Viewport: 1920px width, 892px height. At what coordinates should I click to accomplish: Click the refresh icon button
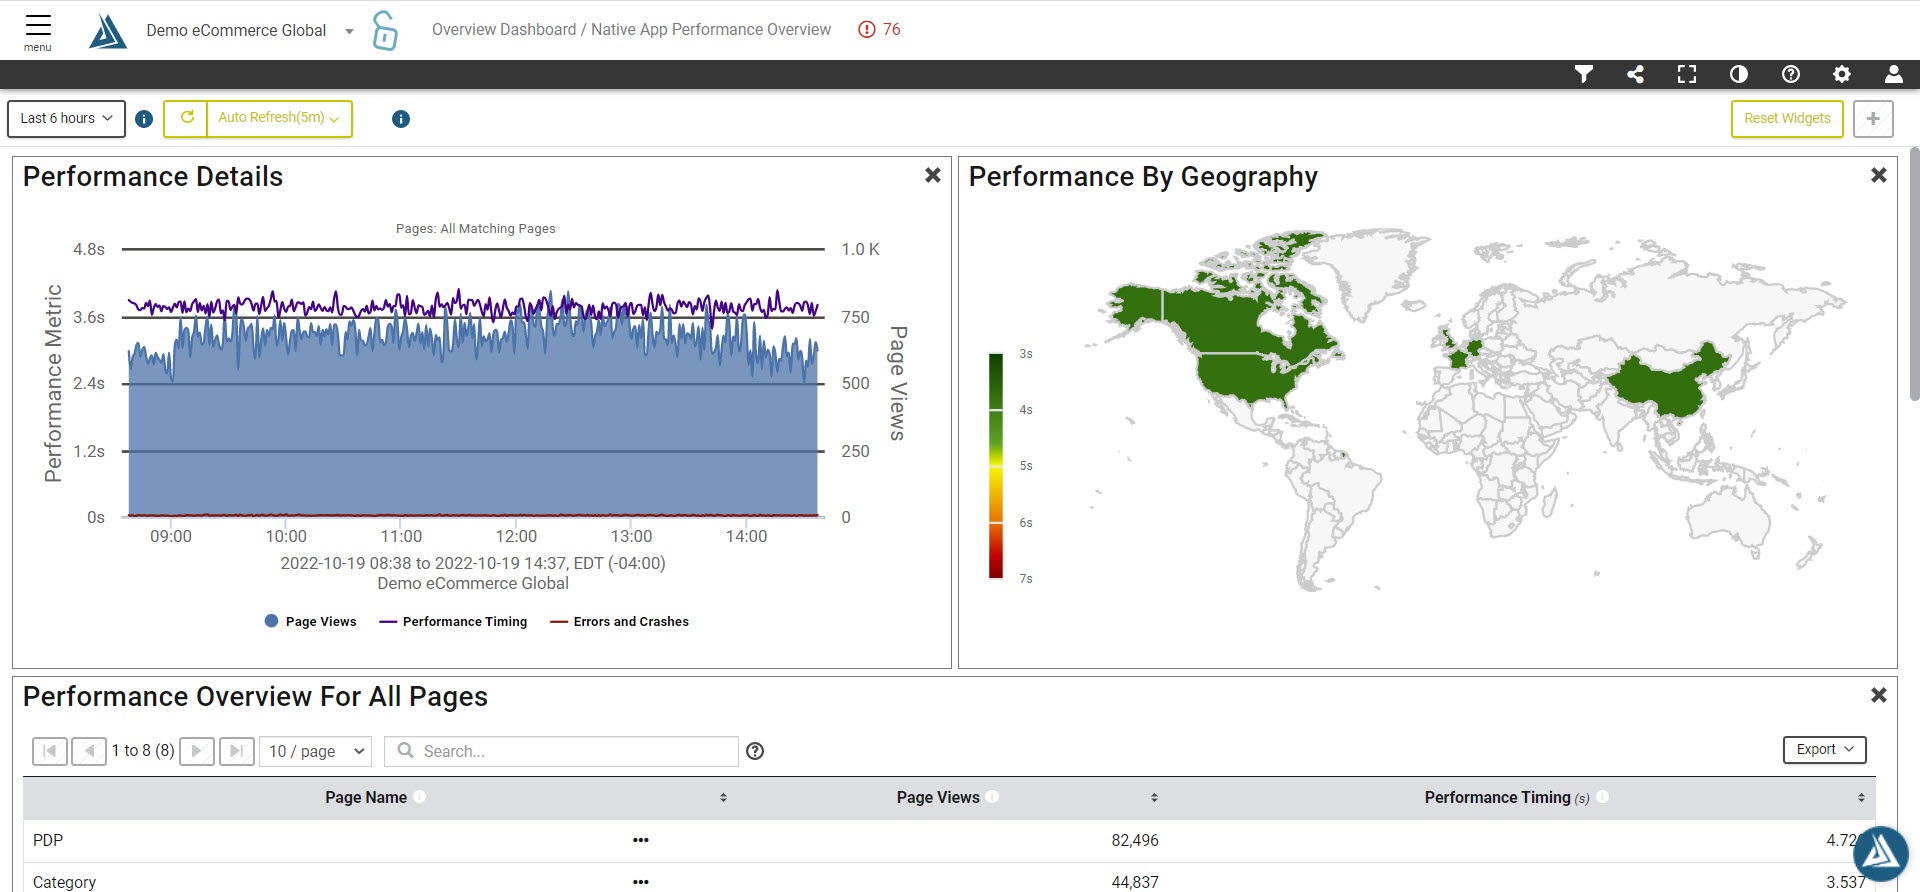click(x=186, y=118)
